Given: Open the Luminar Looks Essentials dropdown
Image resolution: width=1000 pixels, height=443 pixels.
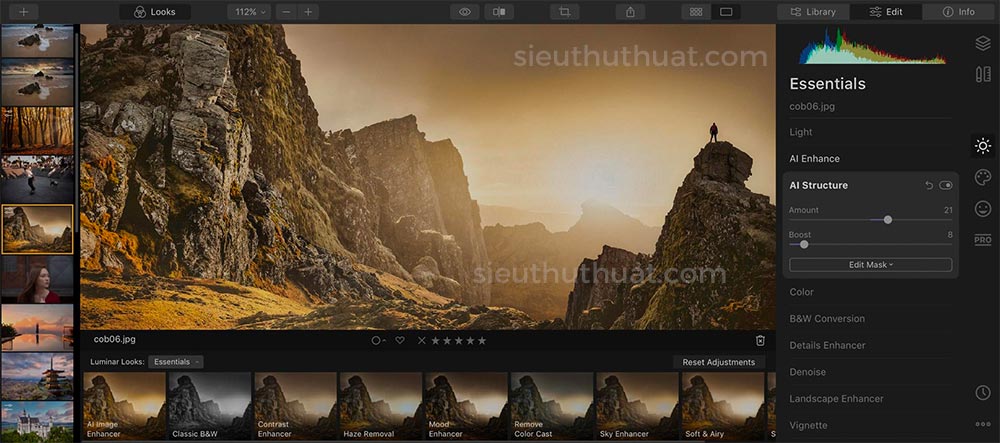Looking at the screenshot, I should (x=176, y=362).
